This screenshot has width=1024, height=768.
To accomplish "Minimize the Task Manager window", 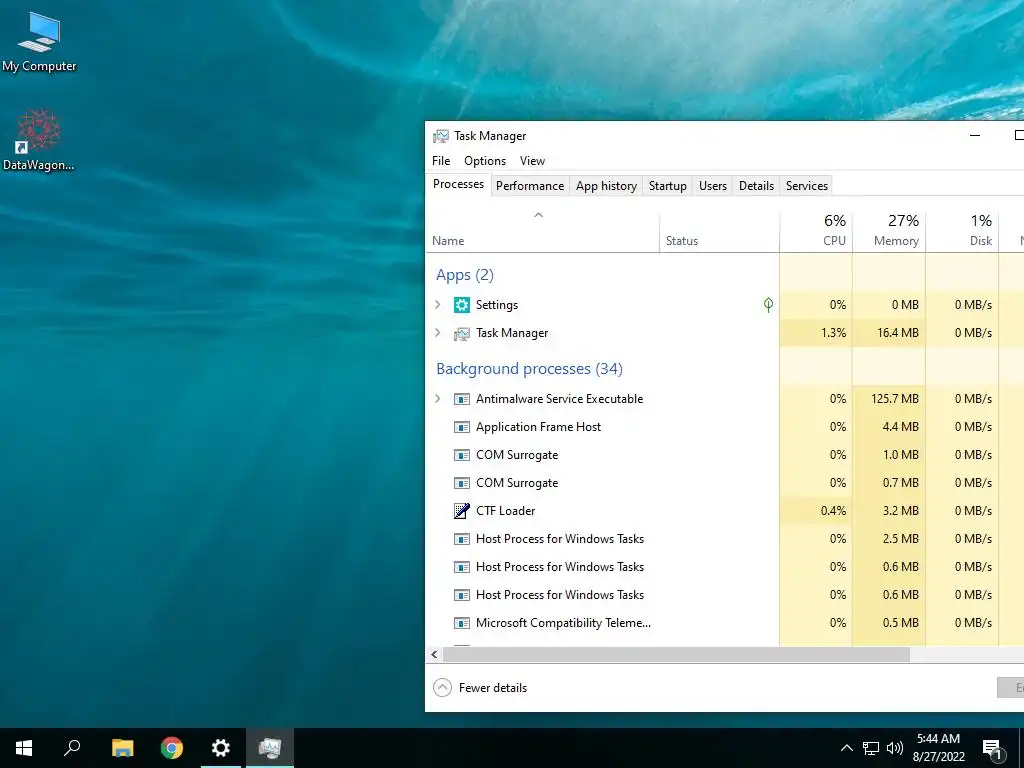I will coord(975,136).
